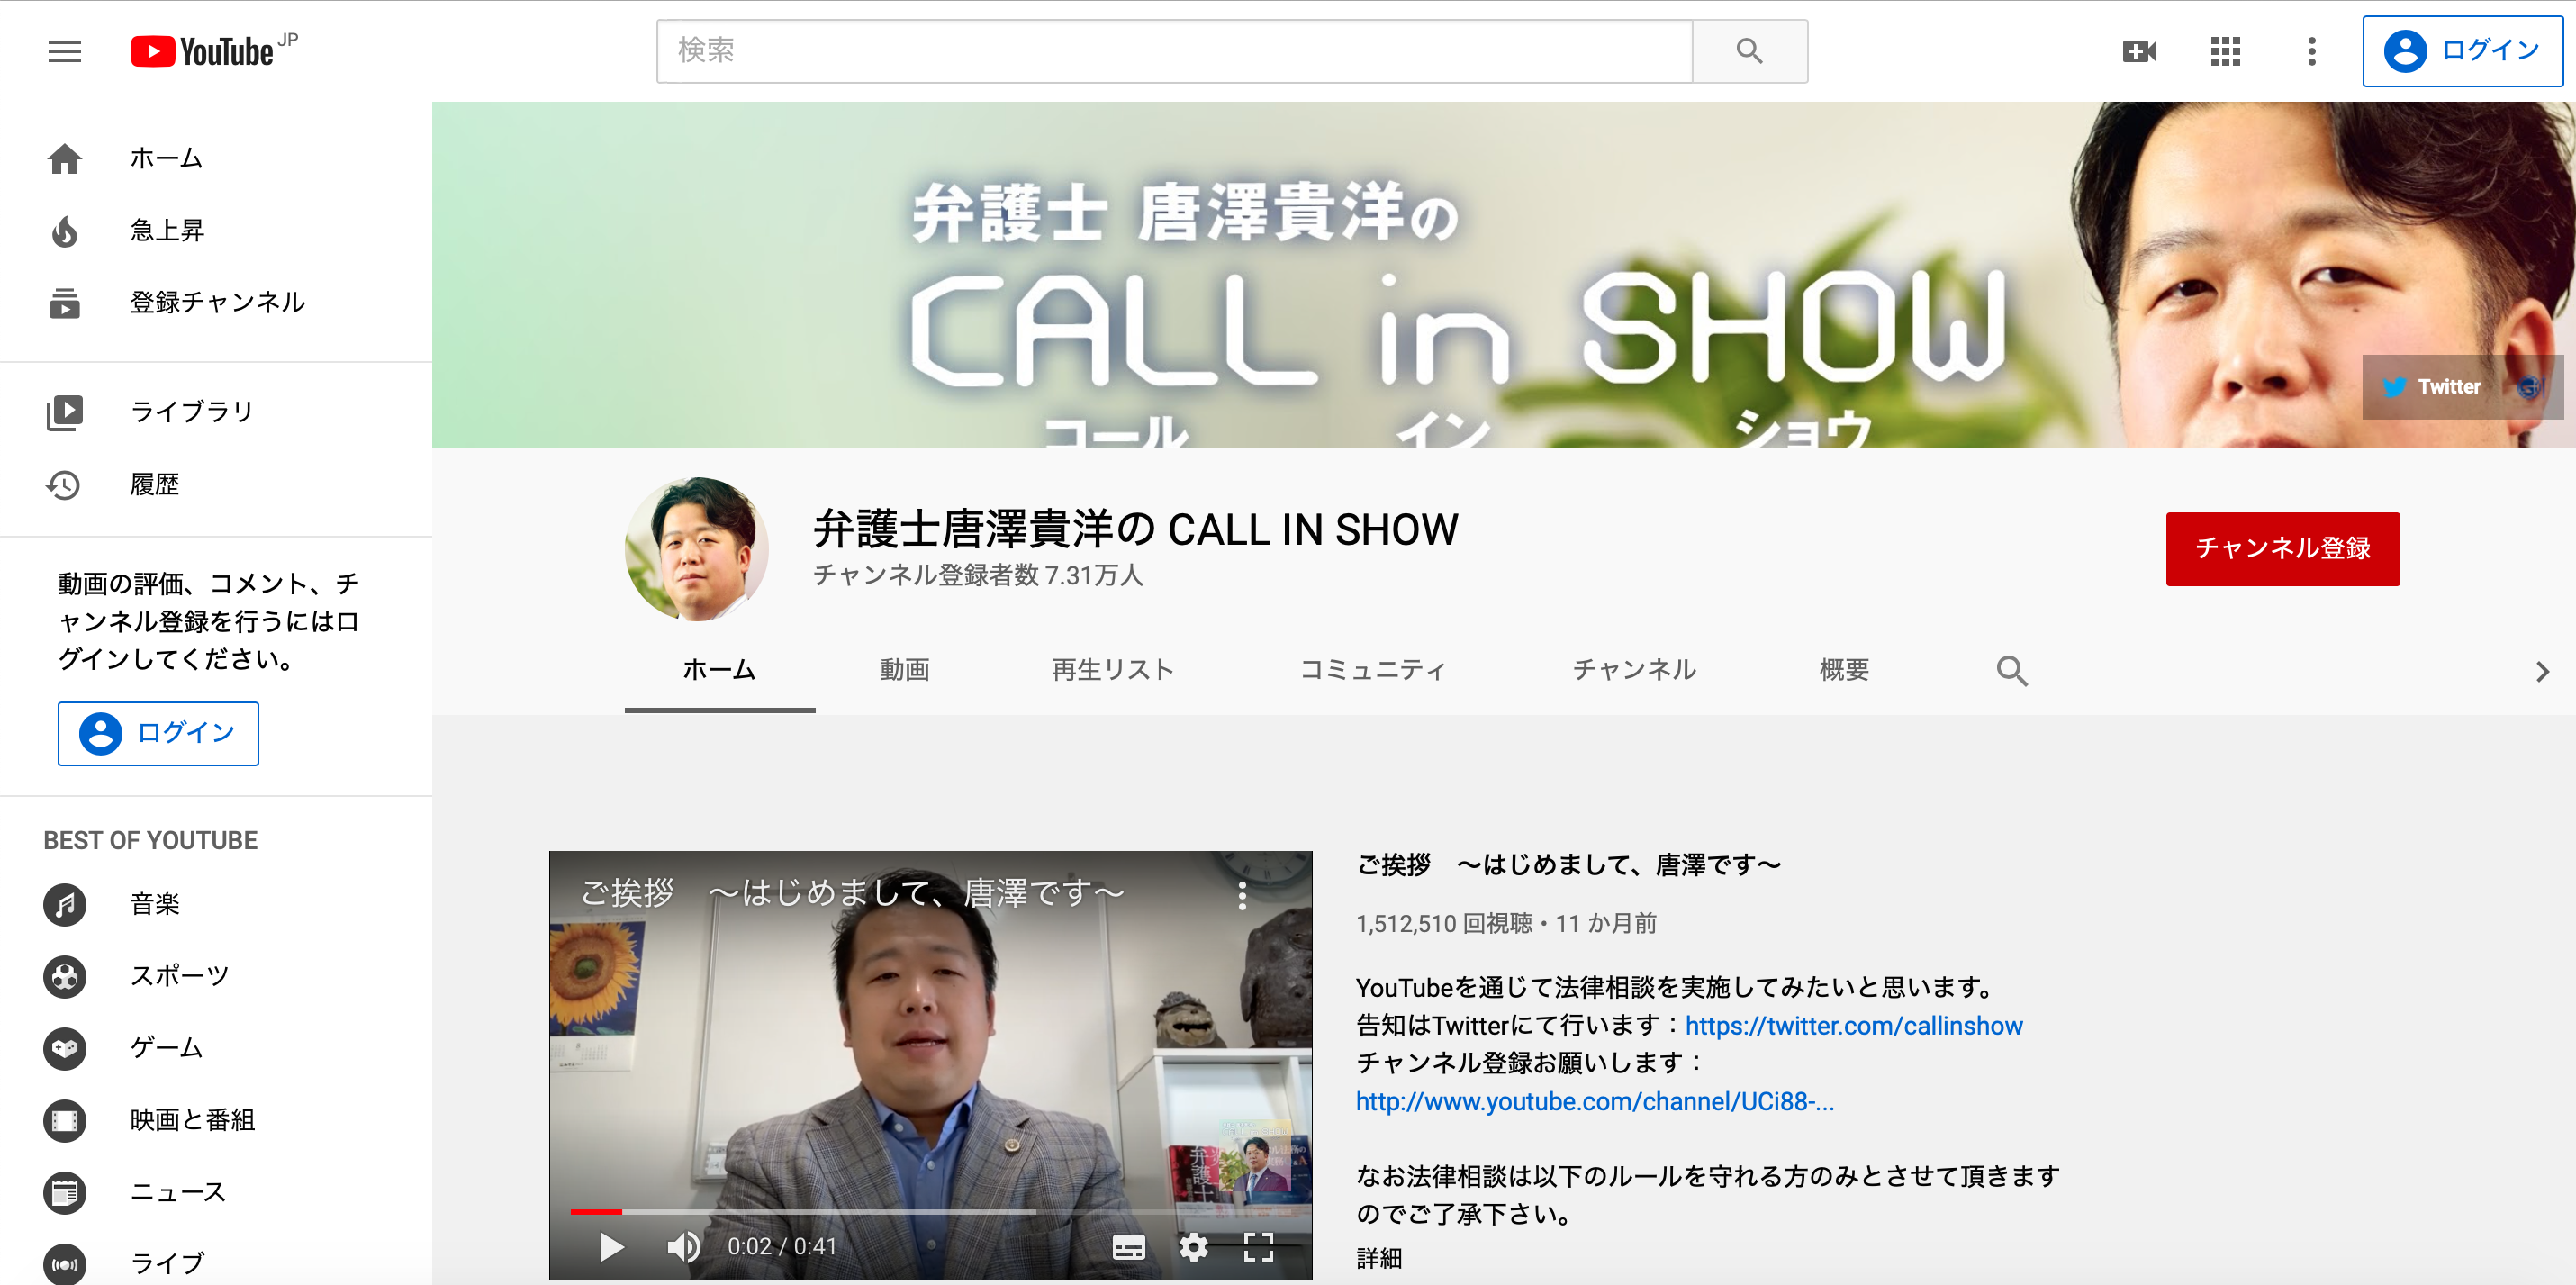Click the ライブ live broadcast icon

pos(65,1264)
